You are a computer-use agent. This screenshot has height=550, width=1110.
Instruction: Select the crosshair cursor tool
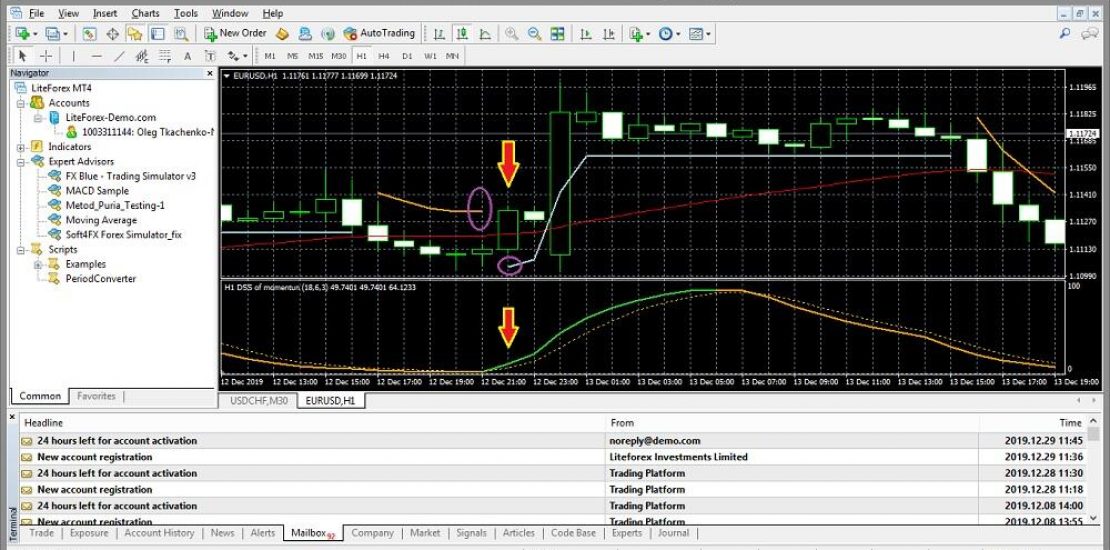[x=46, y=56]
